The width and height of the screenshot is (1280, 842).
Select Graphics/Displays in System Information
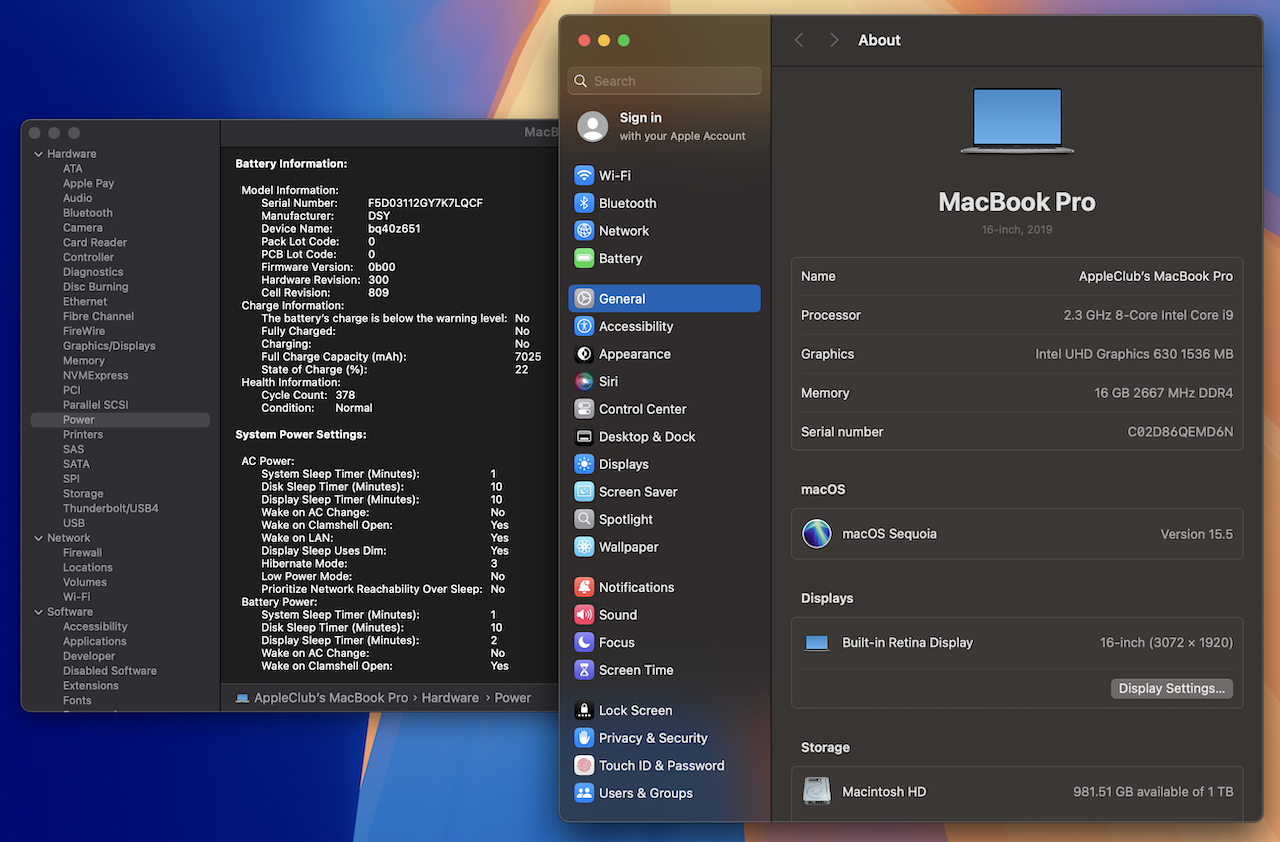(109, 346)
